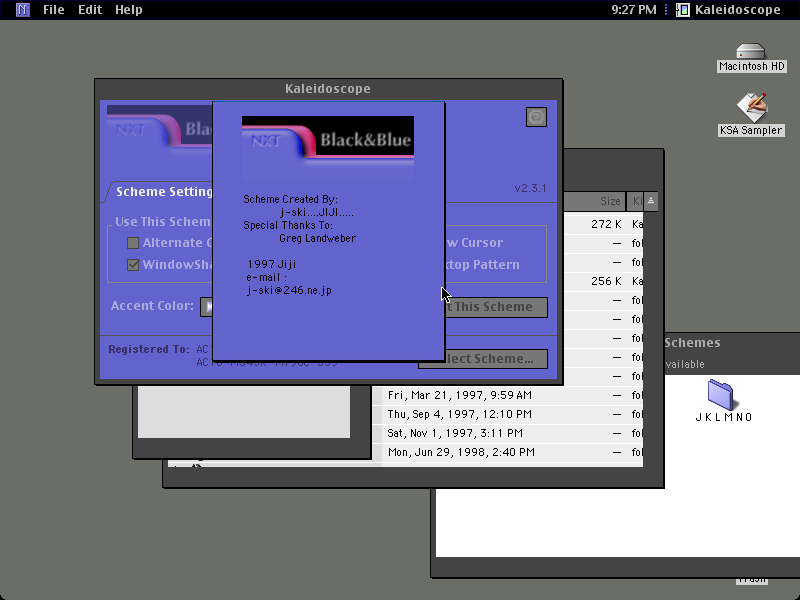This screenshot has height=600, width=800.
Task: Open the Kaleidoscope application menu in the menu bar
Action: pyautogui.click(x=728, y=10)
